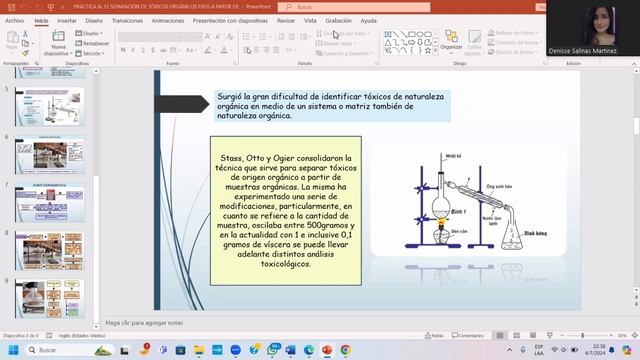Click the Nueva diapositiva button

[x=58, y=43]
